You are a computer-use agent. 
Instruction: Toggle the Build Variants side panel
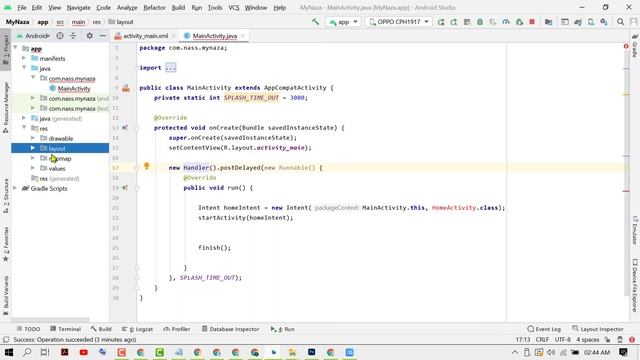pos(6,295)
